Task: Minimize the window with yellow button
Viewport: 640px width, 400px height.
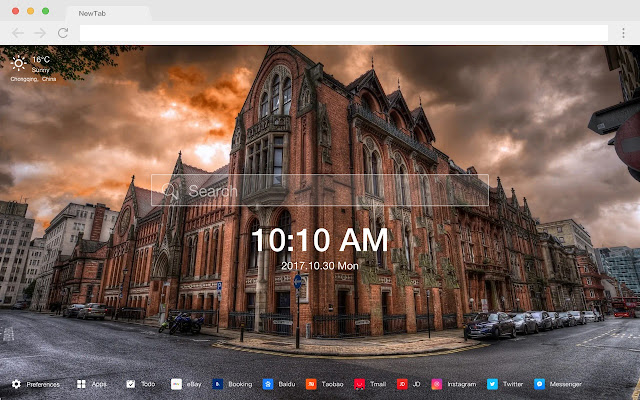Action: tap(31, 11)
